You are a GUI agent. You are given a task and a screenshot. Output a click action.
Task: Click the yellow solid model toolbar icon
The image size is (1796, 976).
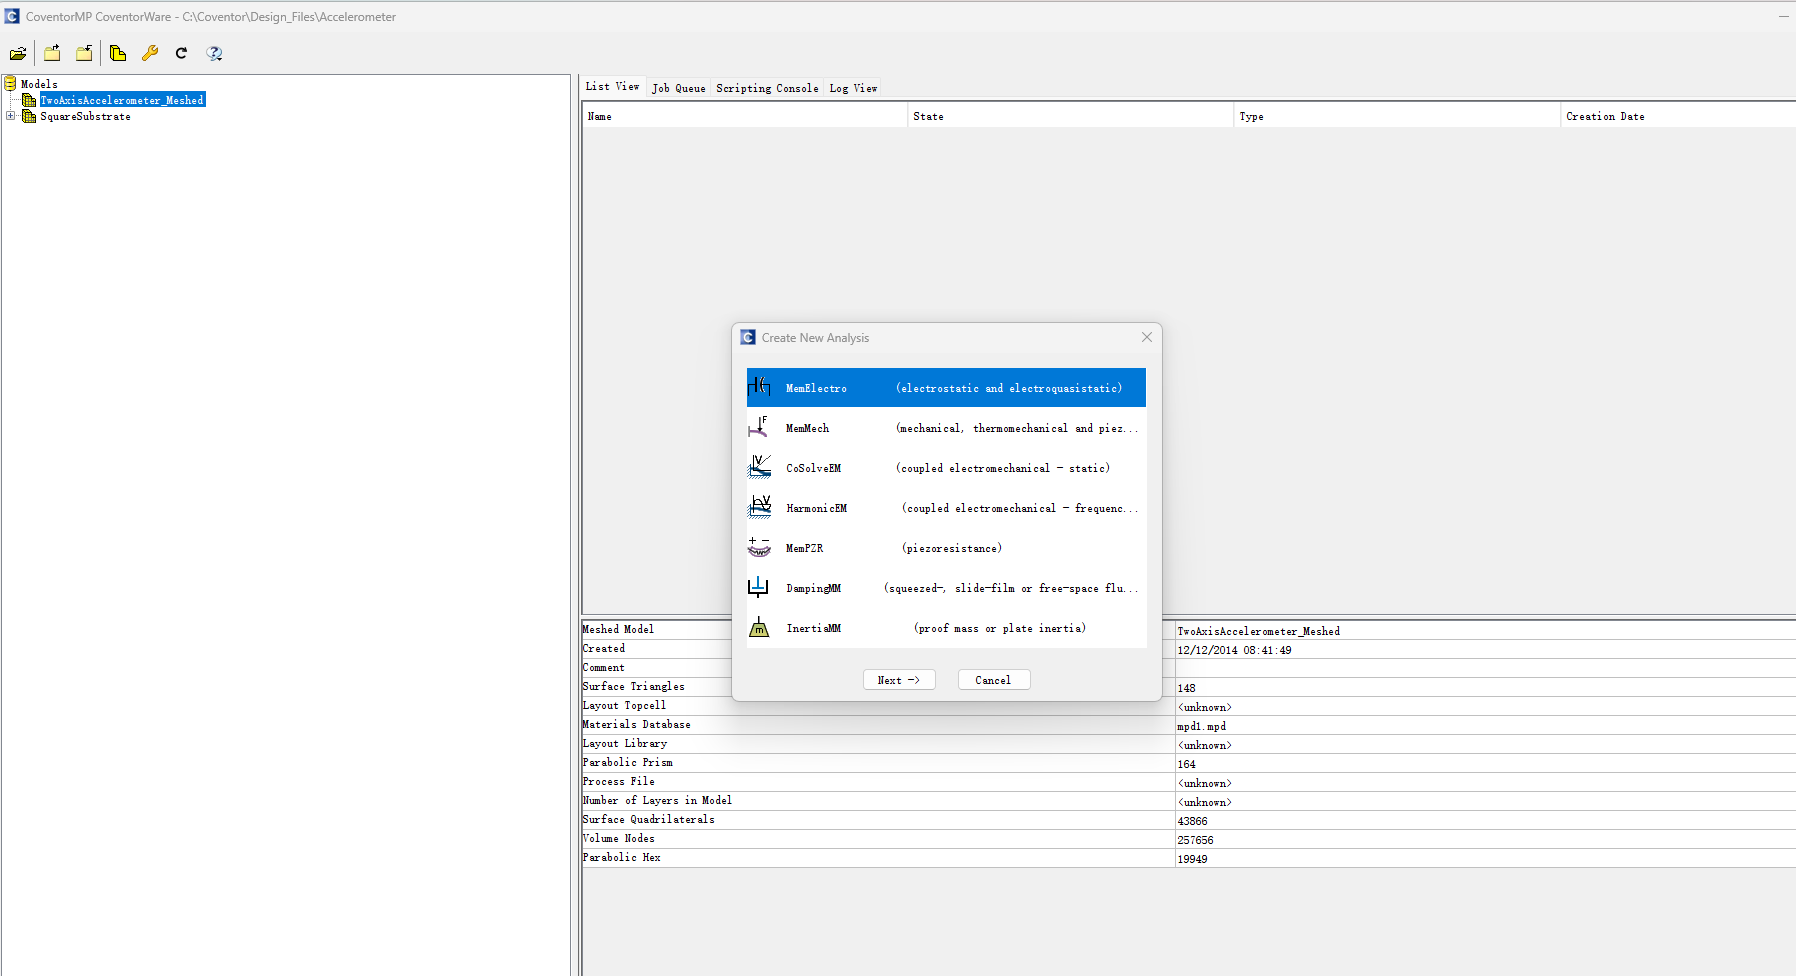pyautogui.click(x=118, y=53)
